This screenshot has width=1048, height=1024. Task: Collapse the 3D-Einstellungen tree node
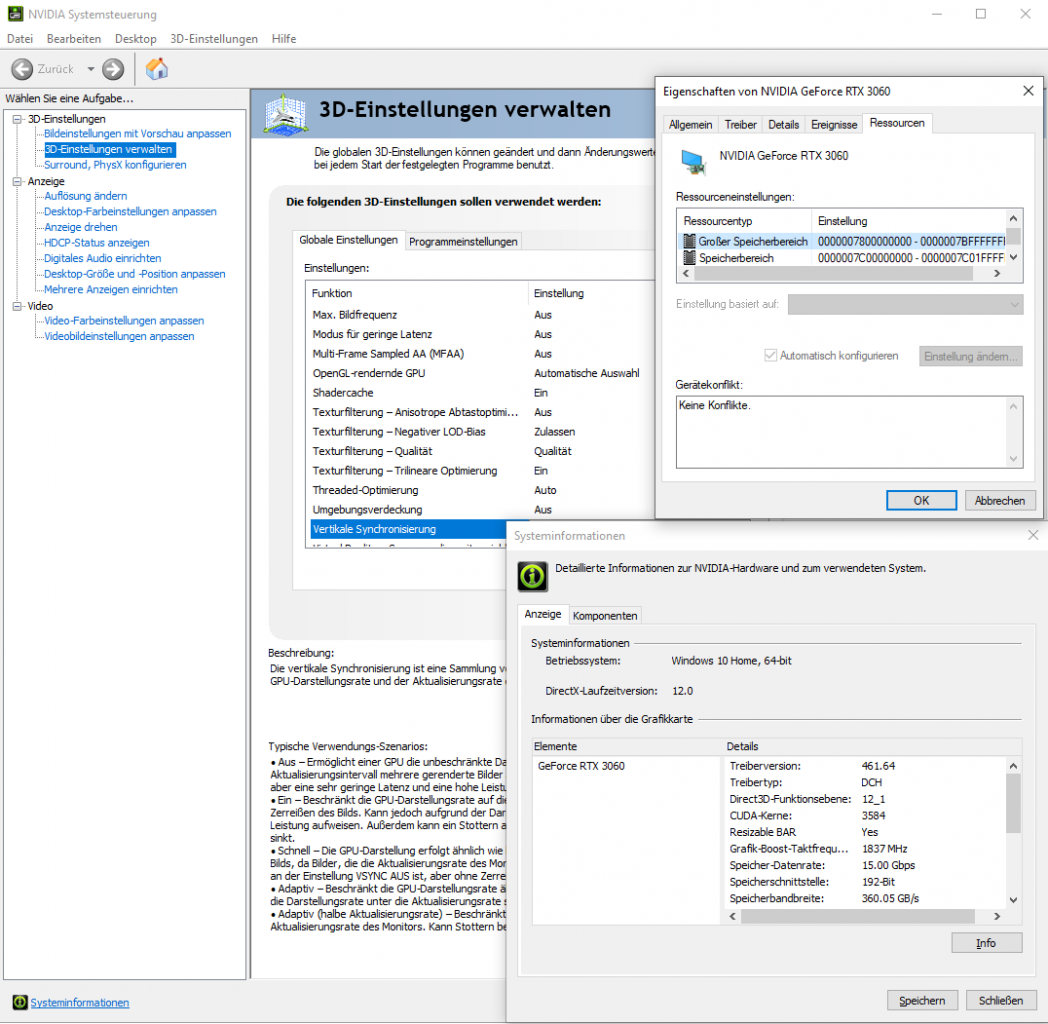[x=17, y=119]
